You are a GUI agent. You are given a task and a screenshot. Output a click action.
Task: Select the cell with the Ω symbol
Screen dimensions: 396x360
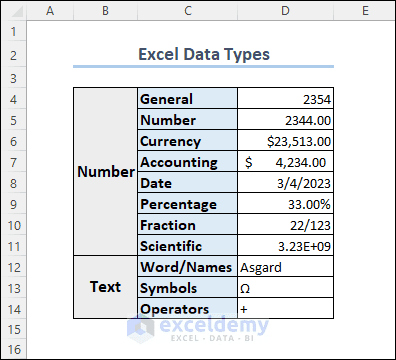(x=286, y=288)
